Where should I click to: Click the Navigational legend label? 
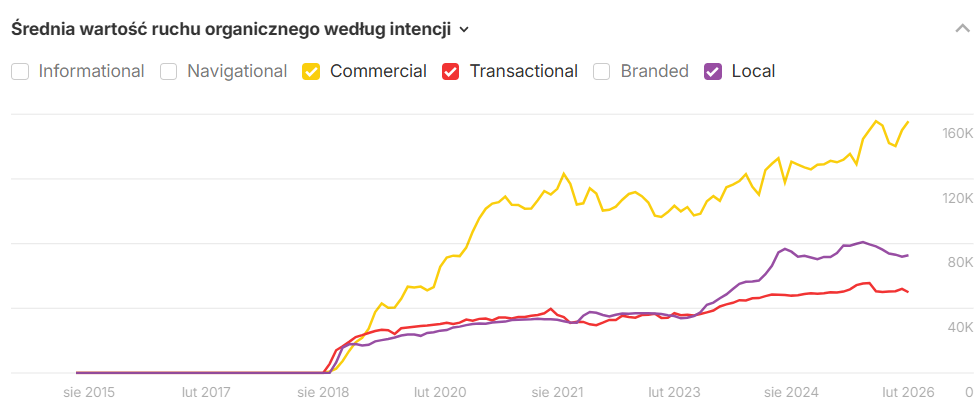click(237, 71)
